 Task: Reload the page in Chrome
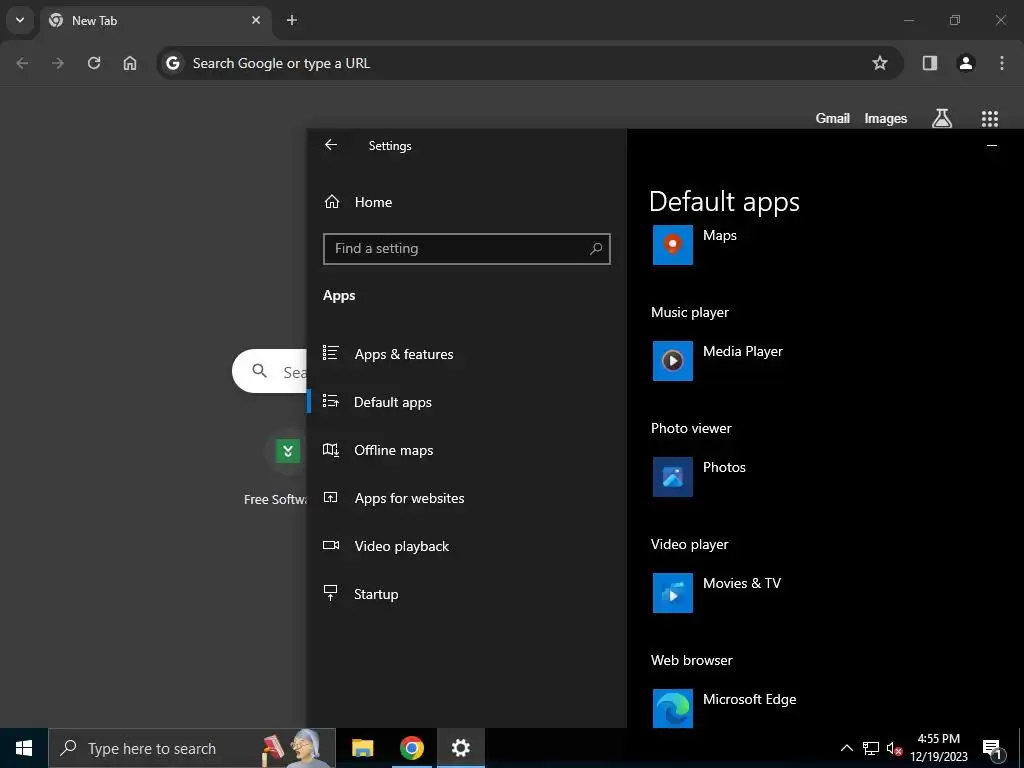coord(94,63)
